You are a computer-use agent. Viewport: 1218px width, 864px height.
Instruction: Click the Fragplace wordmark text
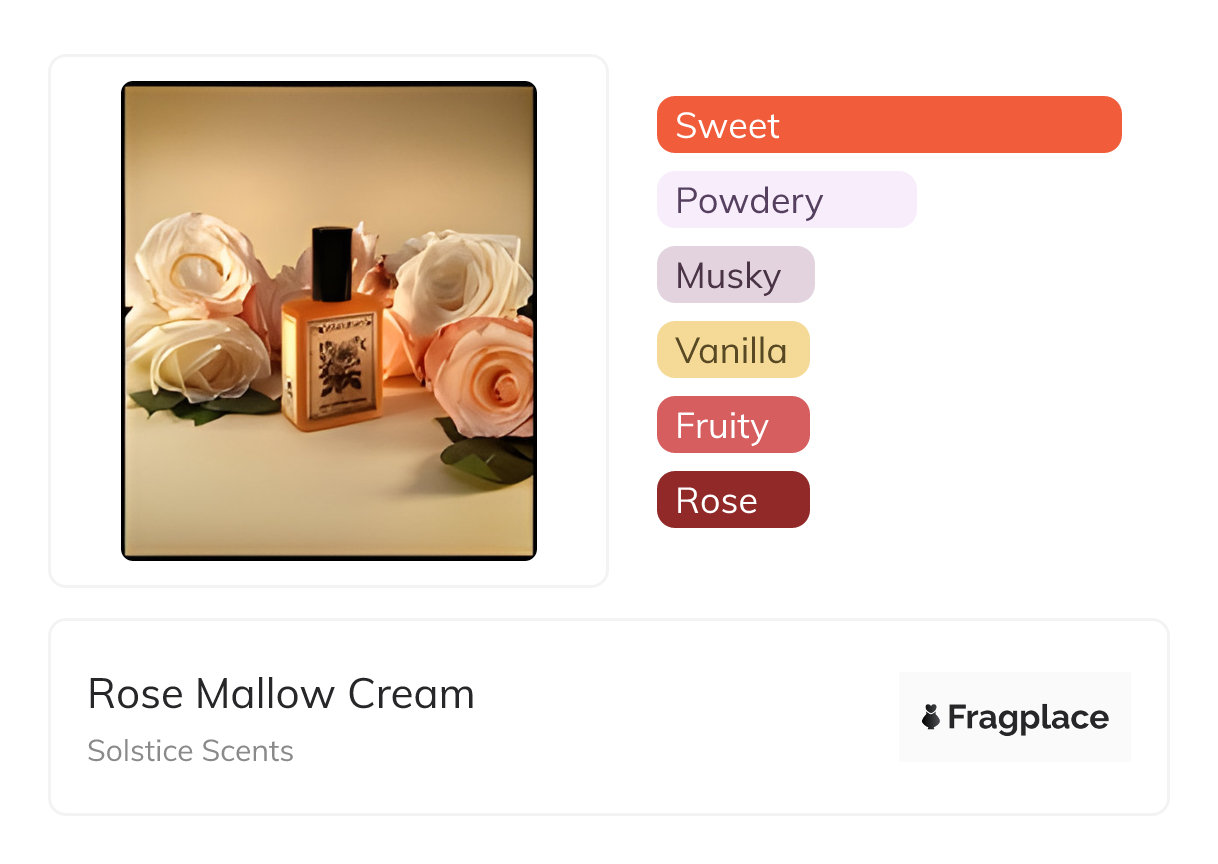pyautogui.click(x=1028, y=718)
